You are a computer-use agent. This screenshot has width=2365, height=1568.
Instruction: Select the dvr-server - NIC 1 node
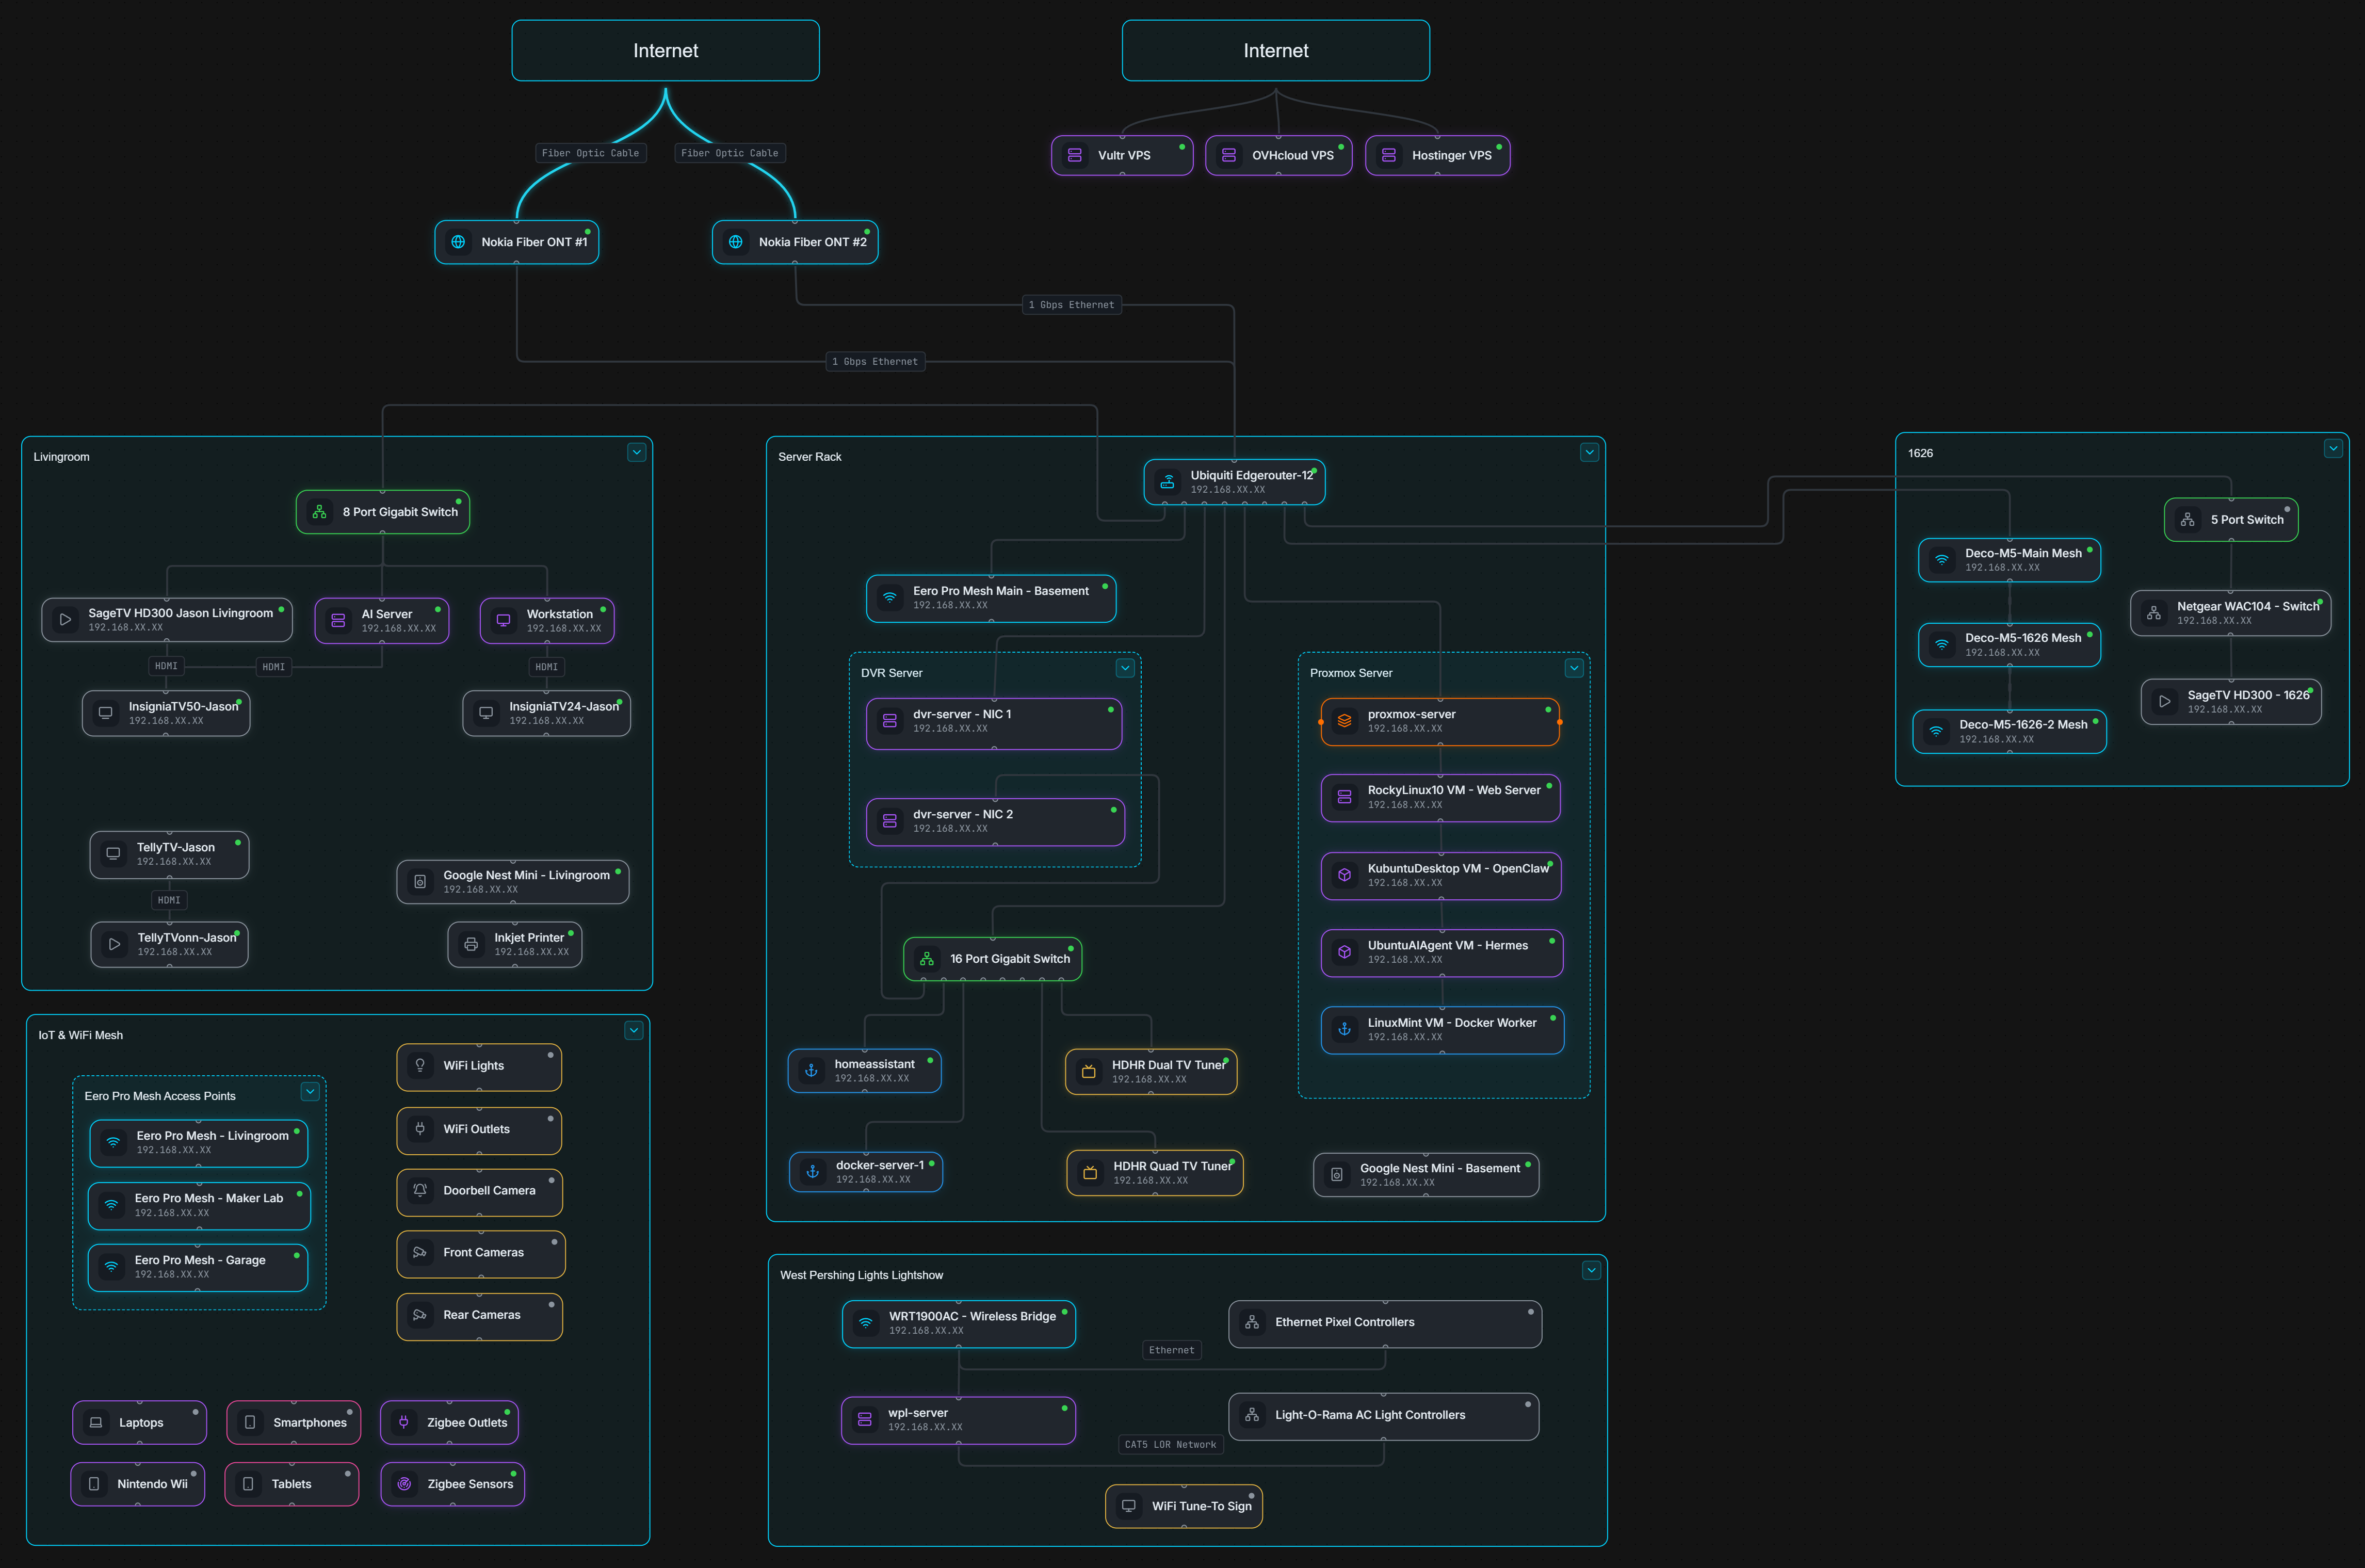click(x=994, y=724)
